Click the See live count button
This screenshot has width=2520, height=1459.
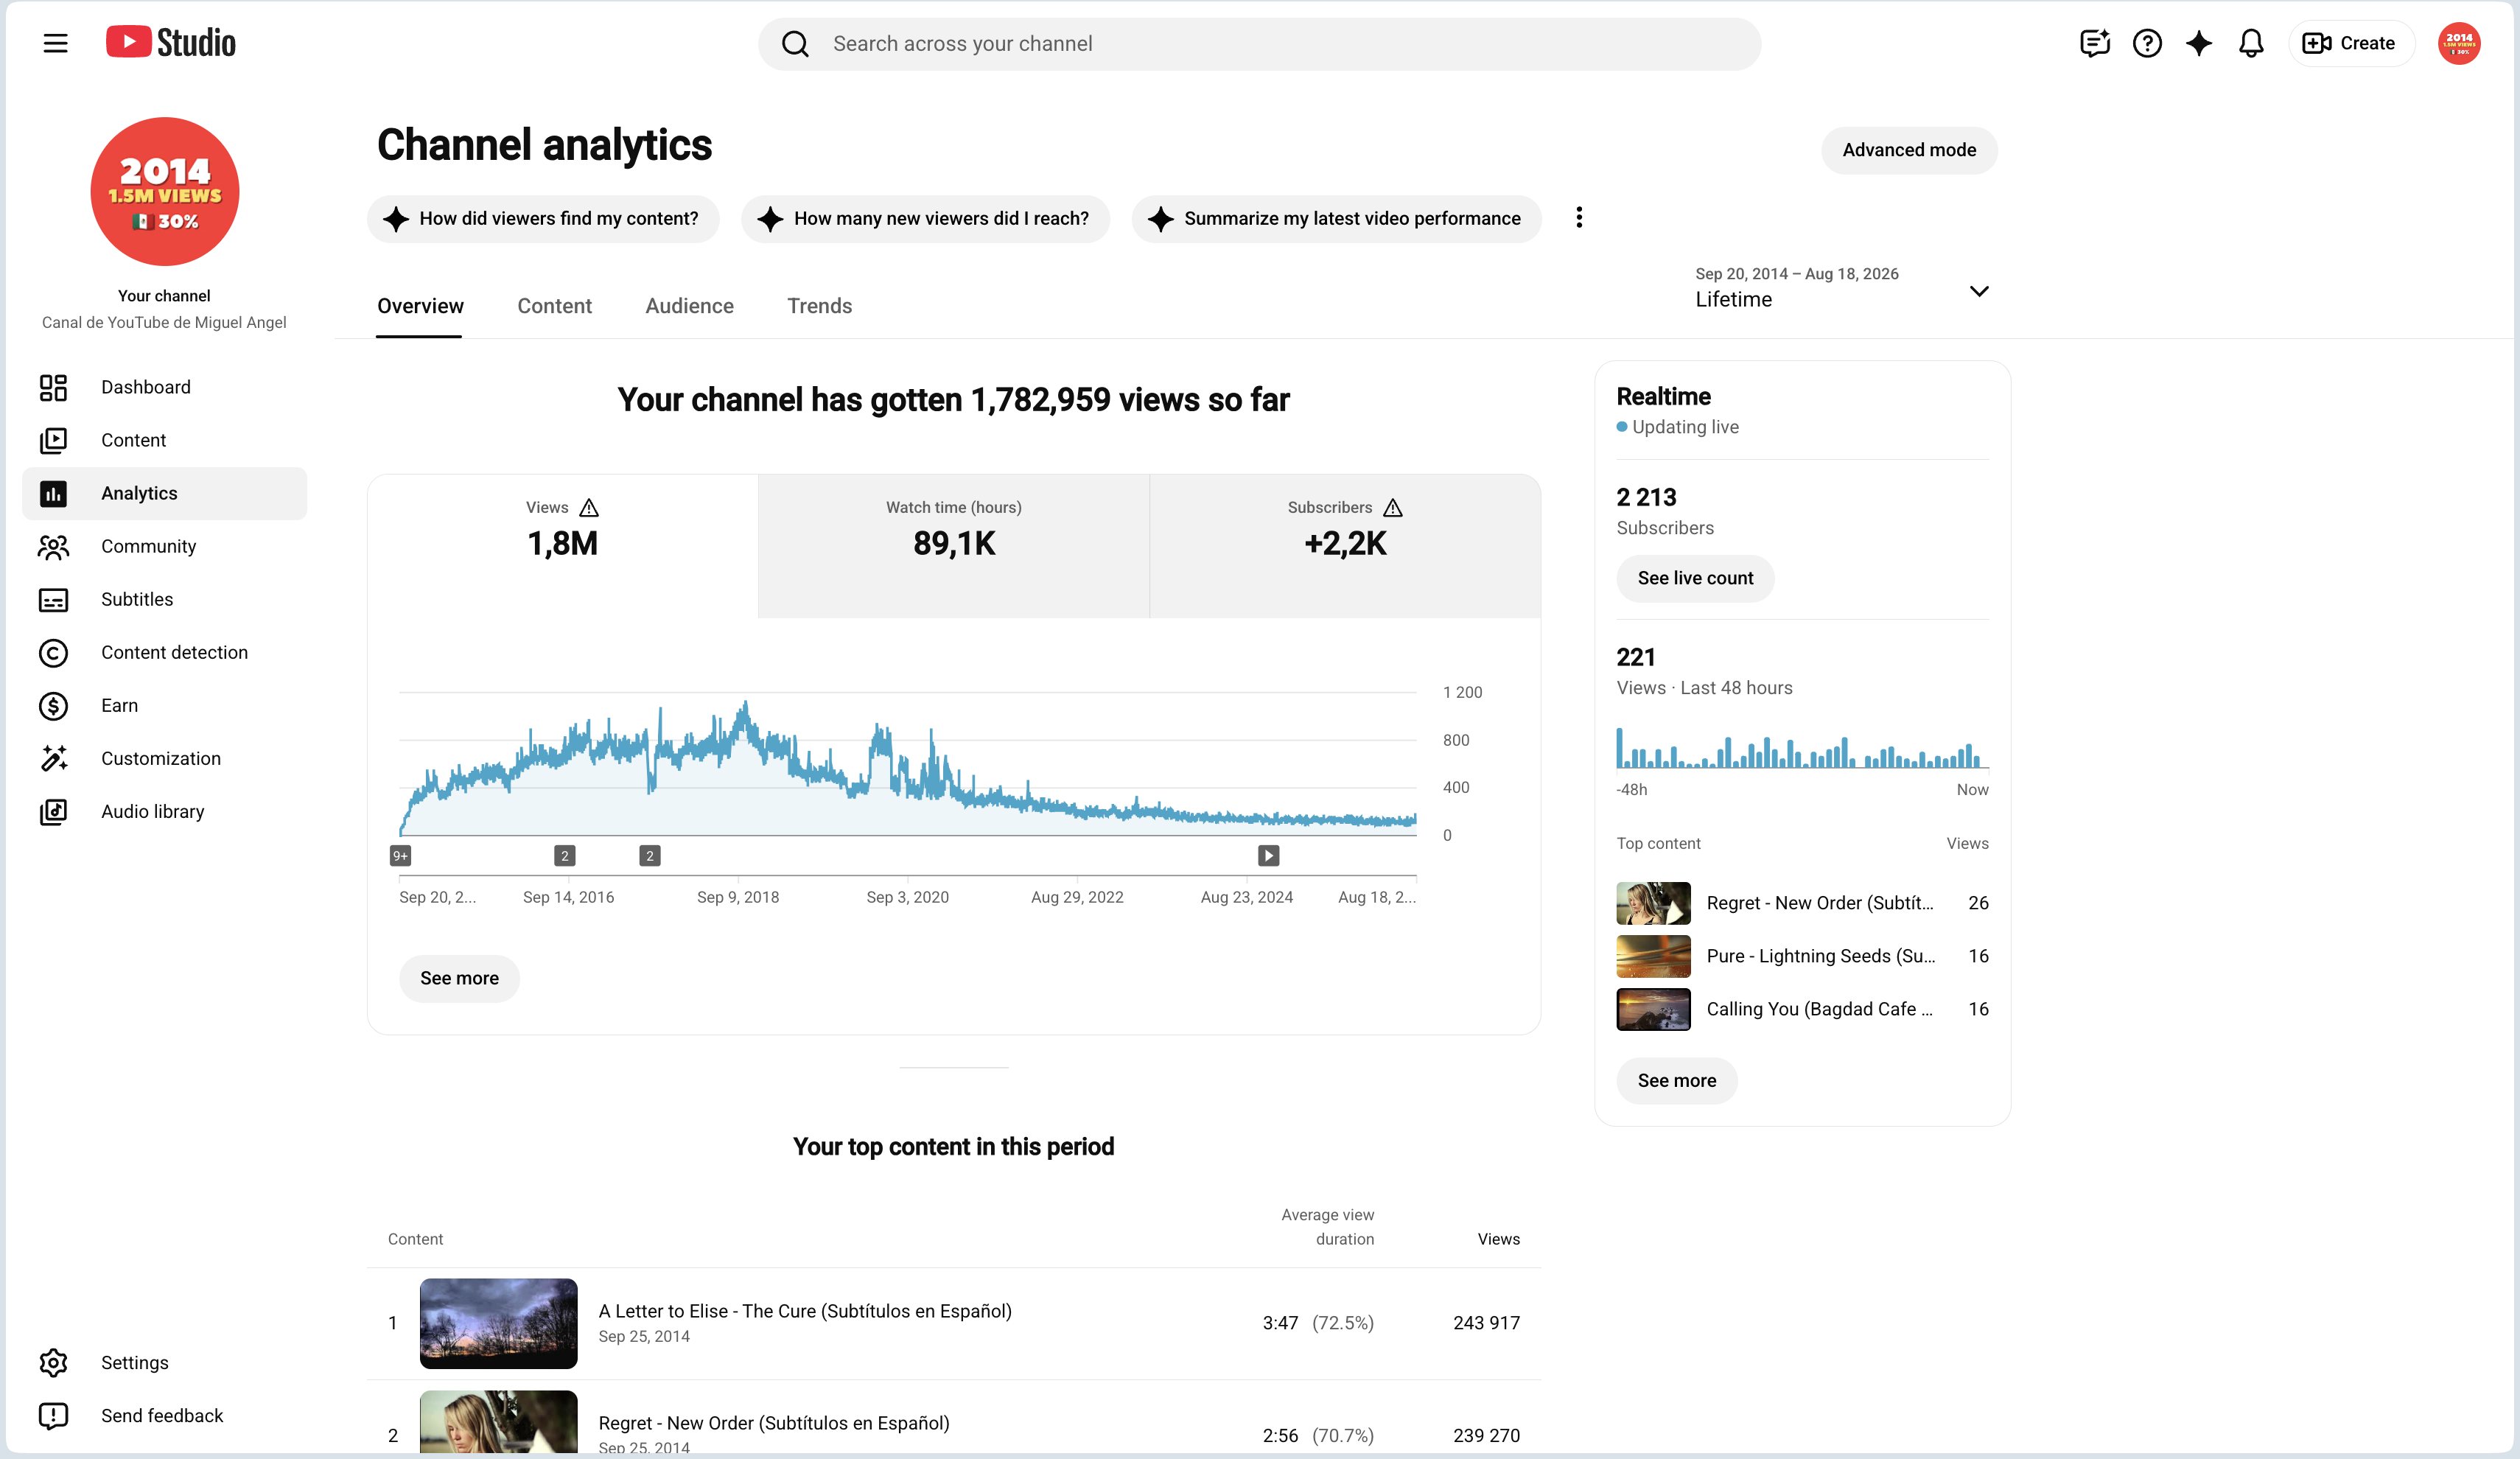point(1695,578)
